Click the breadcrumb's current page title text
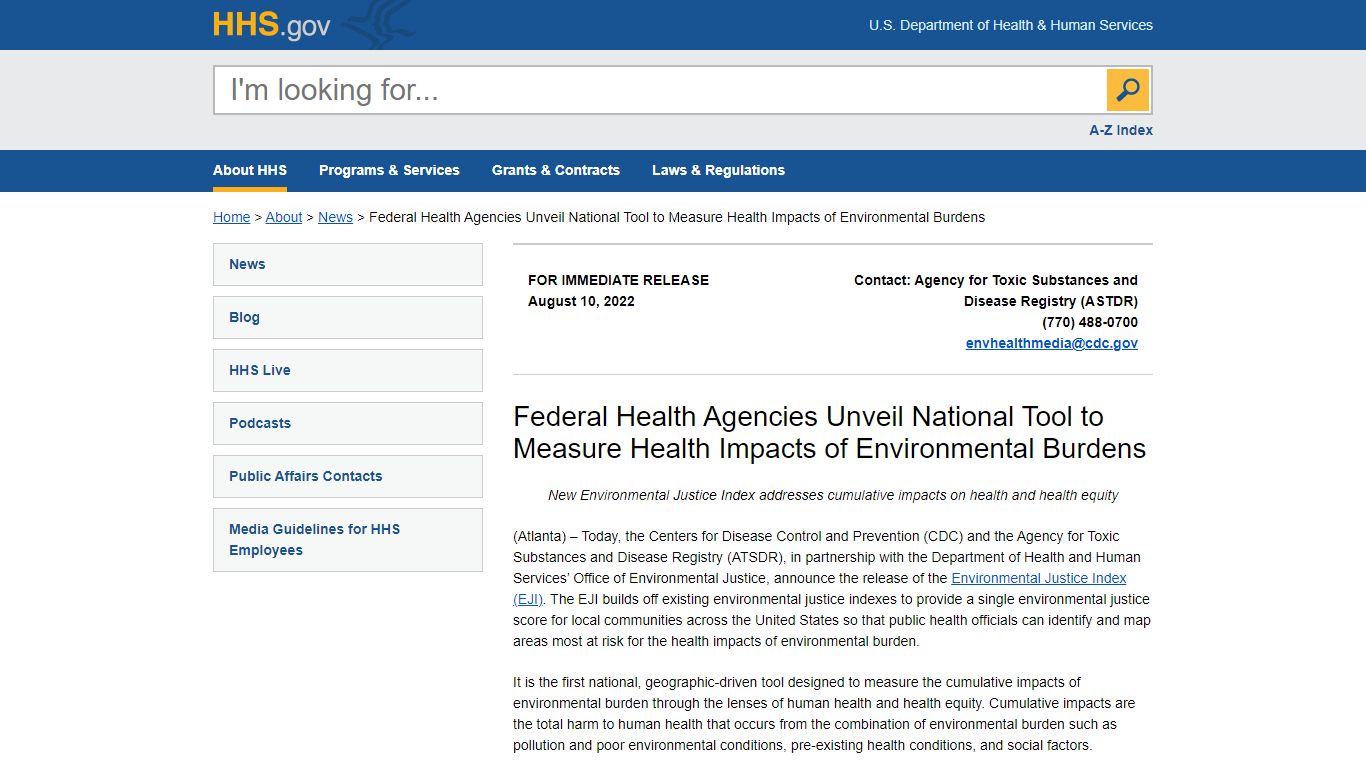 point(677,217)
